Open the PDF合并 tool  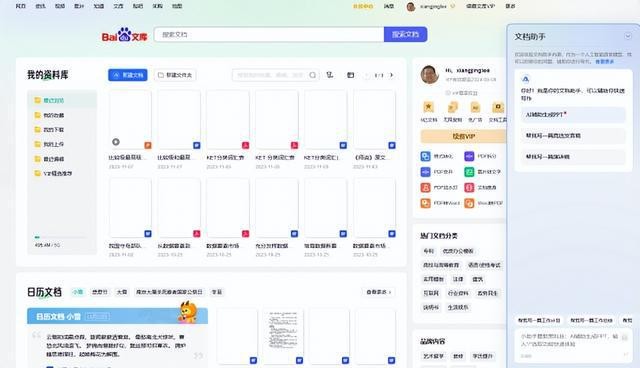click(437, 172)
